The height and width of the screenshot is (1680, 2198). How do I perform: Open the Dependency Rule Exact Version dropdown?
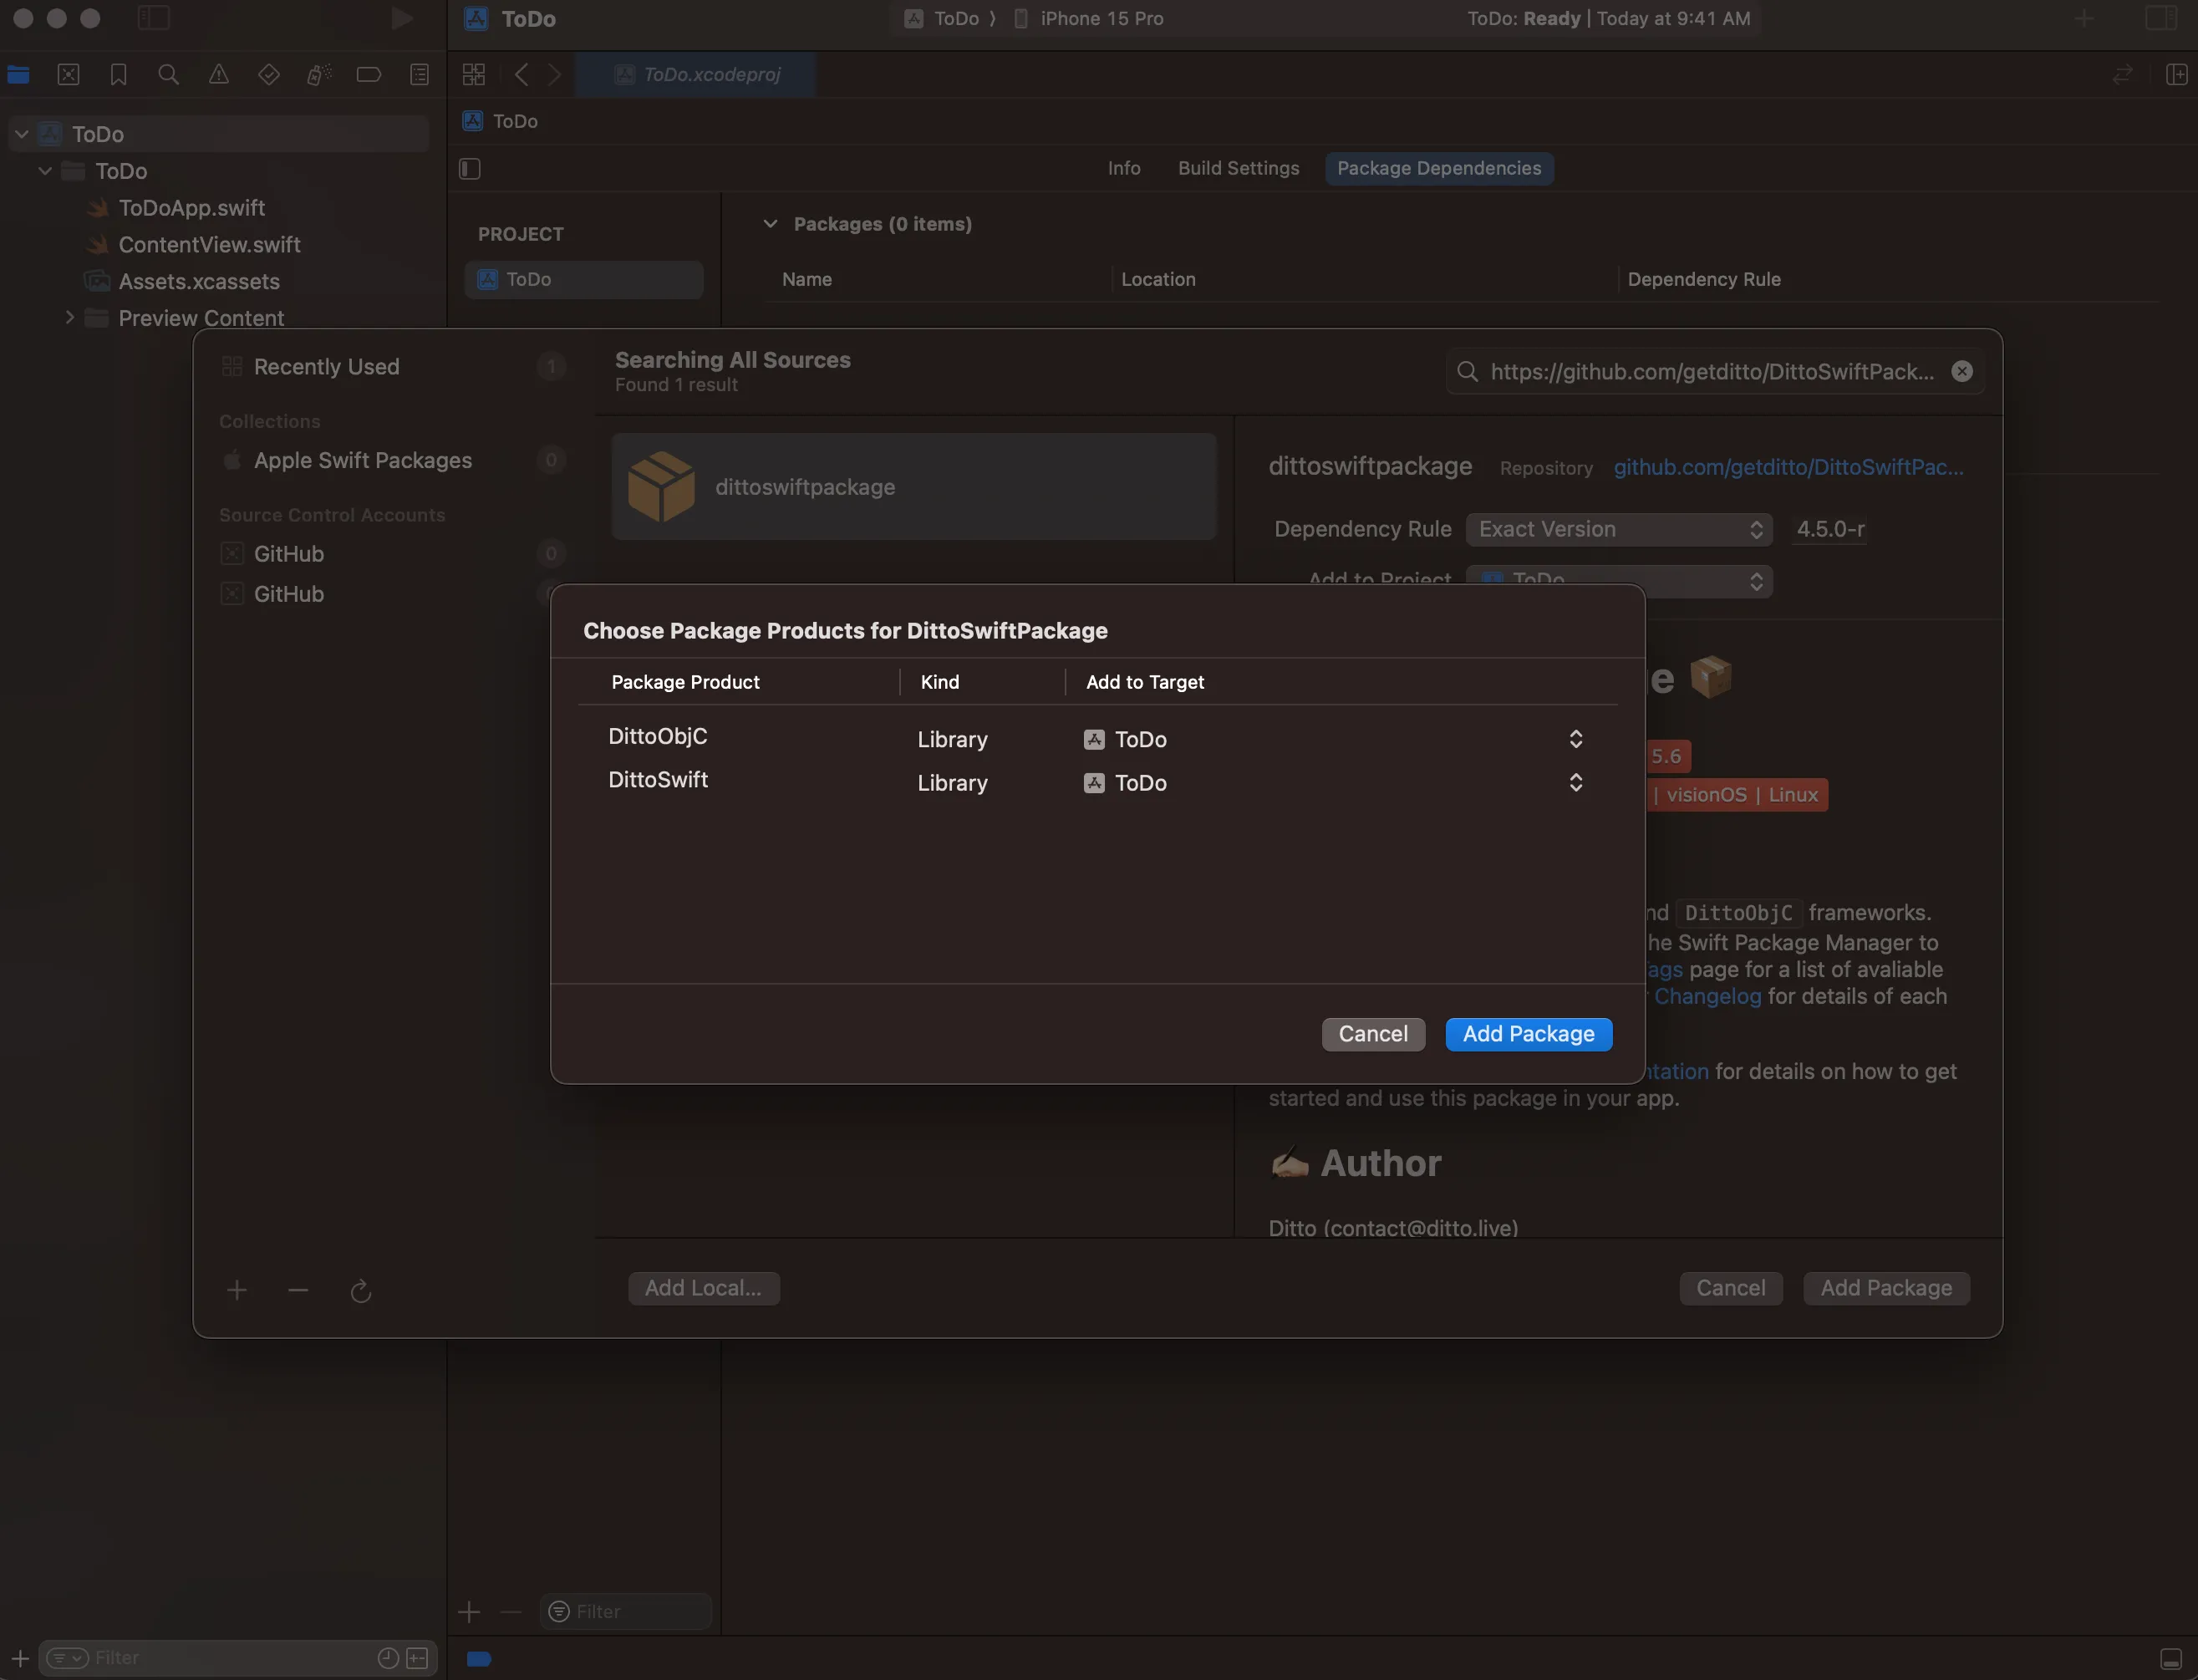(1619, 529)
